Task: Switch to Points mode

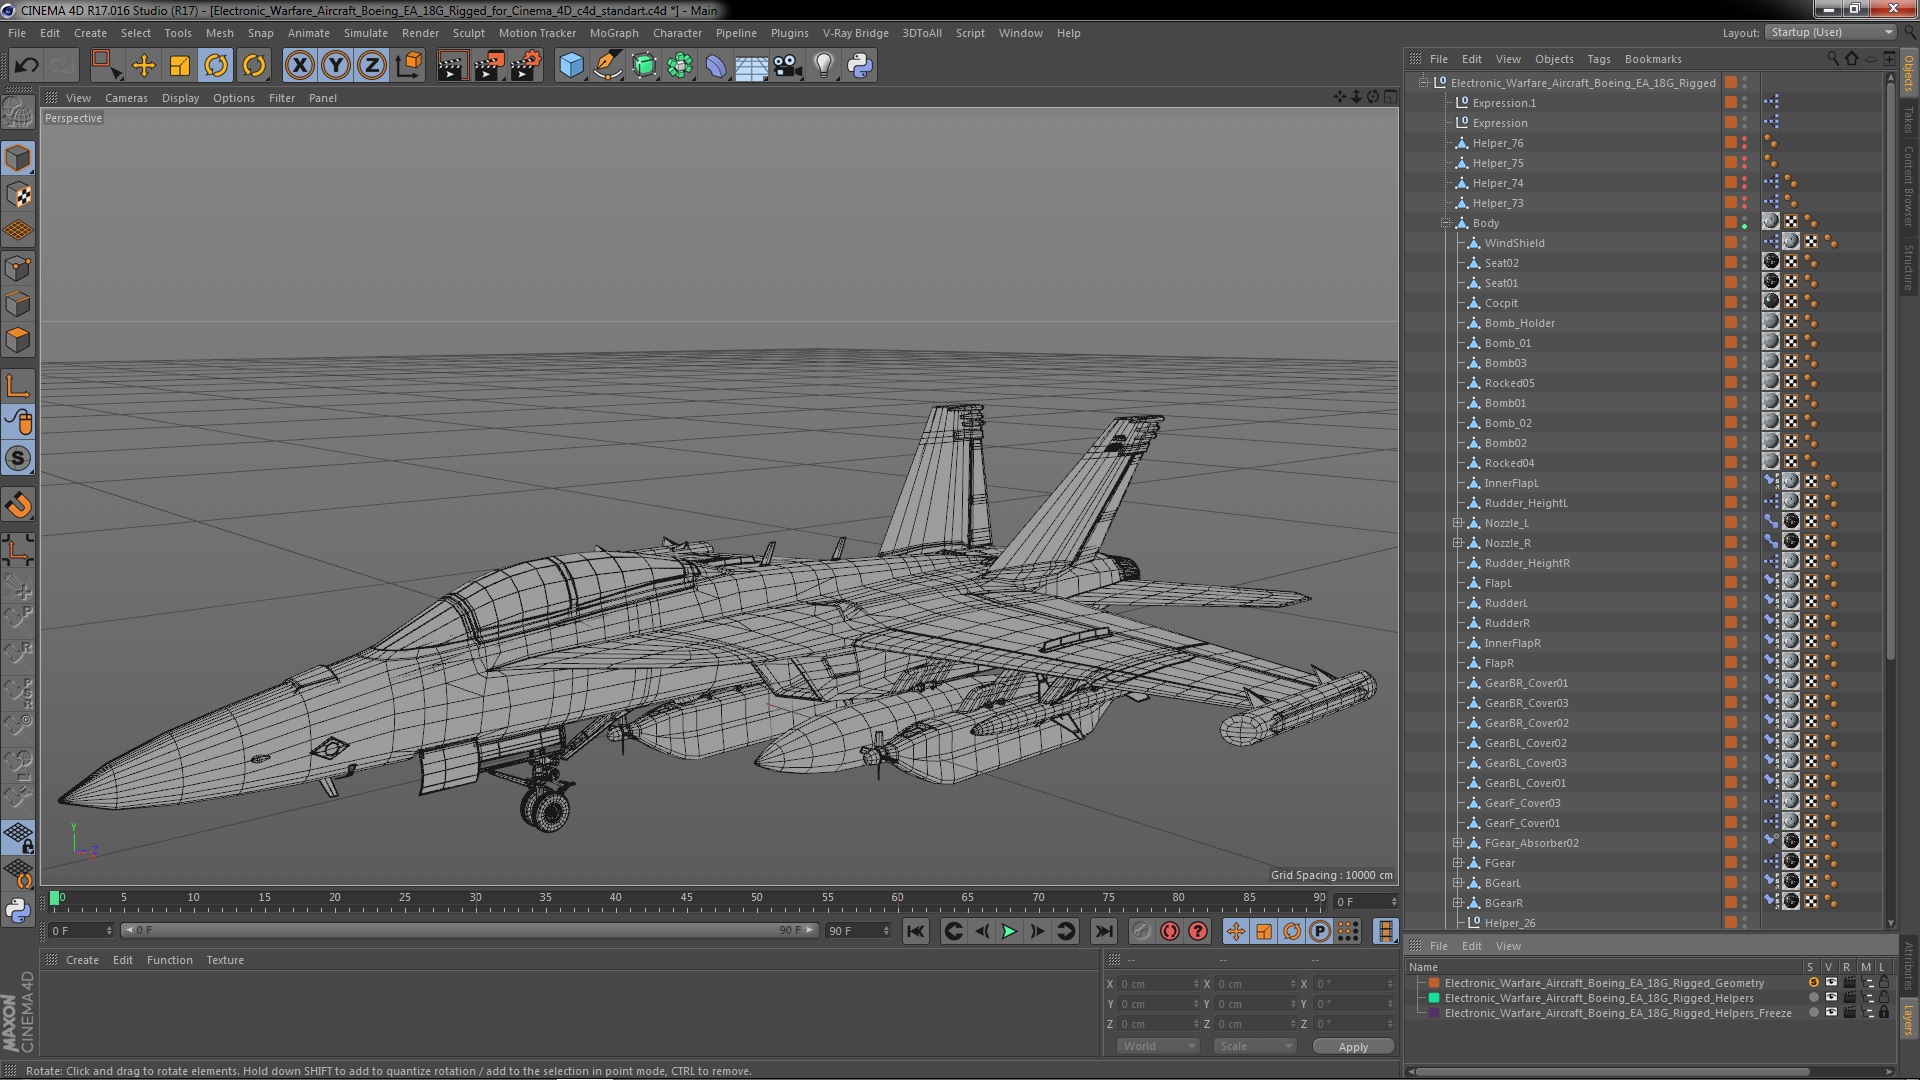Action: (x=18, y=268)
